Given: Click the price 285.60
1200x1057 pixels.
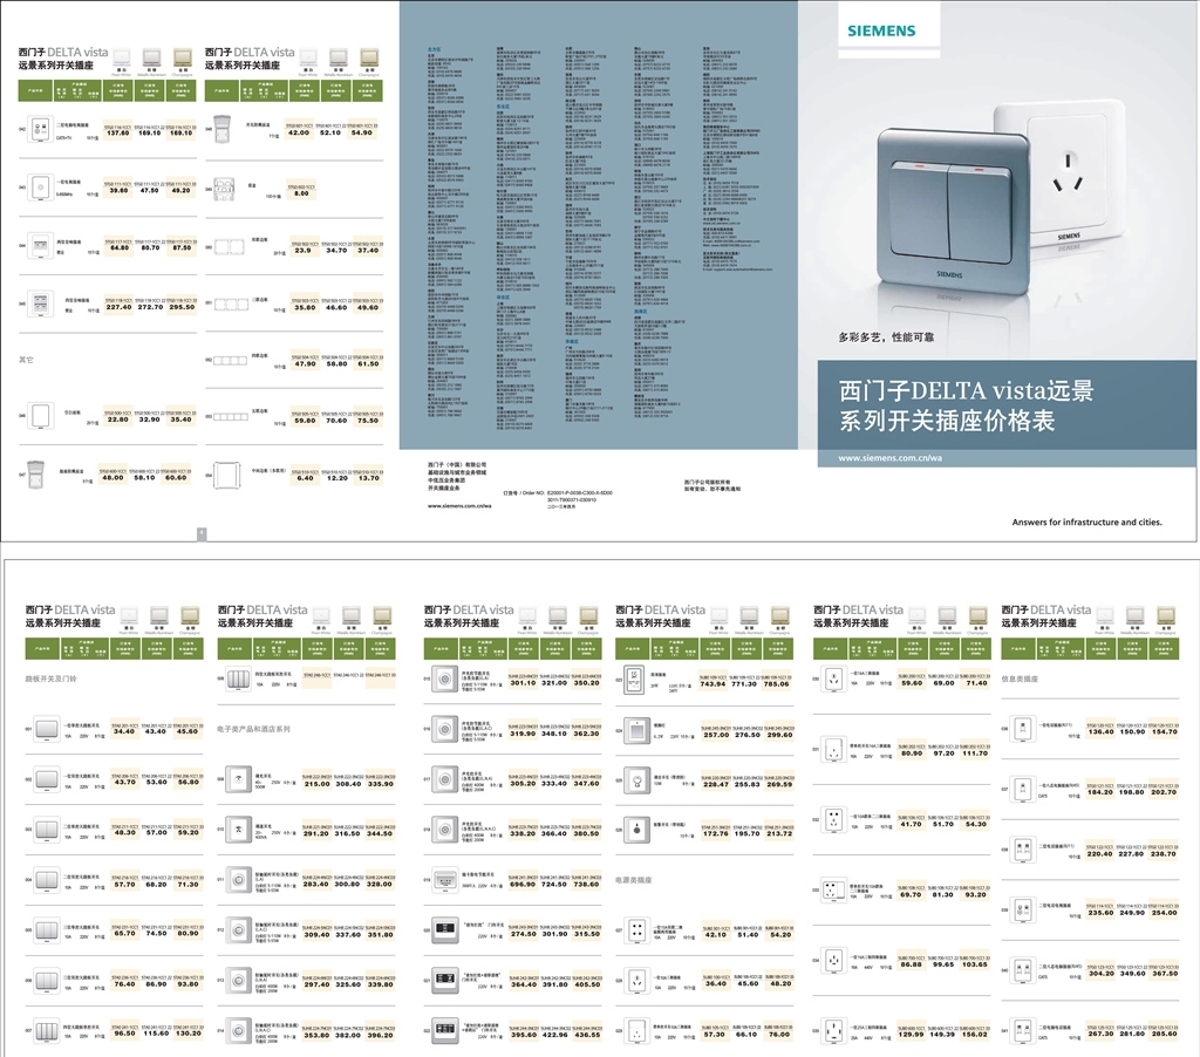Looking at the screenshot, I should coord(1164,1035).
